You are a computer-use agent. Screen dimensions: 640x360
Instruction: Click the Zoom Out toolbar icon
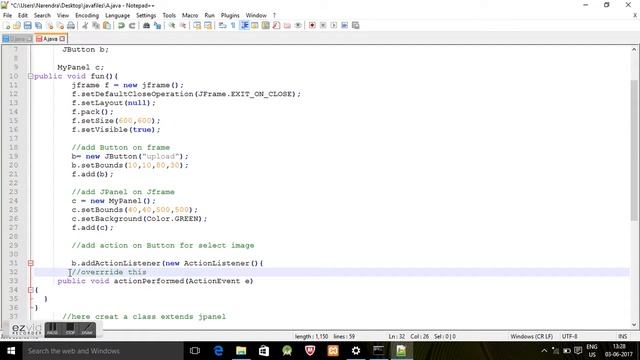[182, 25]
